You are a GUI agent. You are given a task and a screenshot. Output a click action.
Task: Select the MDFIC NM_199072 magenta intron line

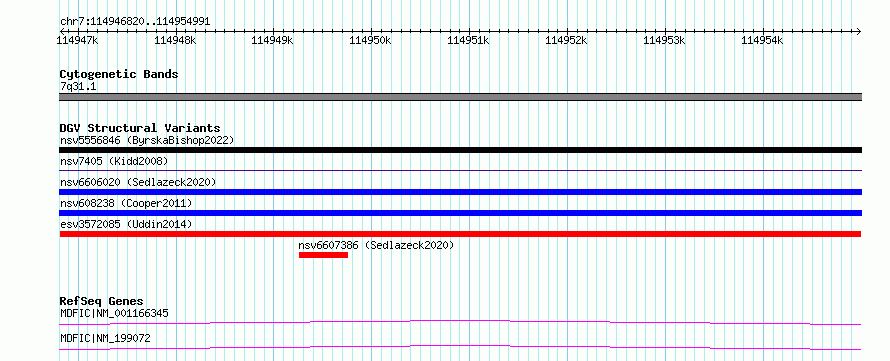point(460,347)
